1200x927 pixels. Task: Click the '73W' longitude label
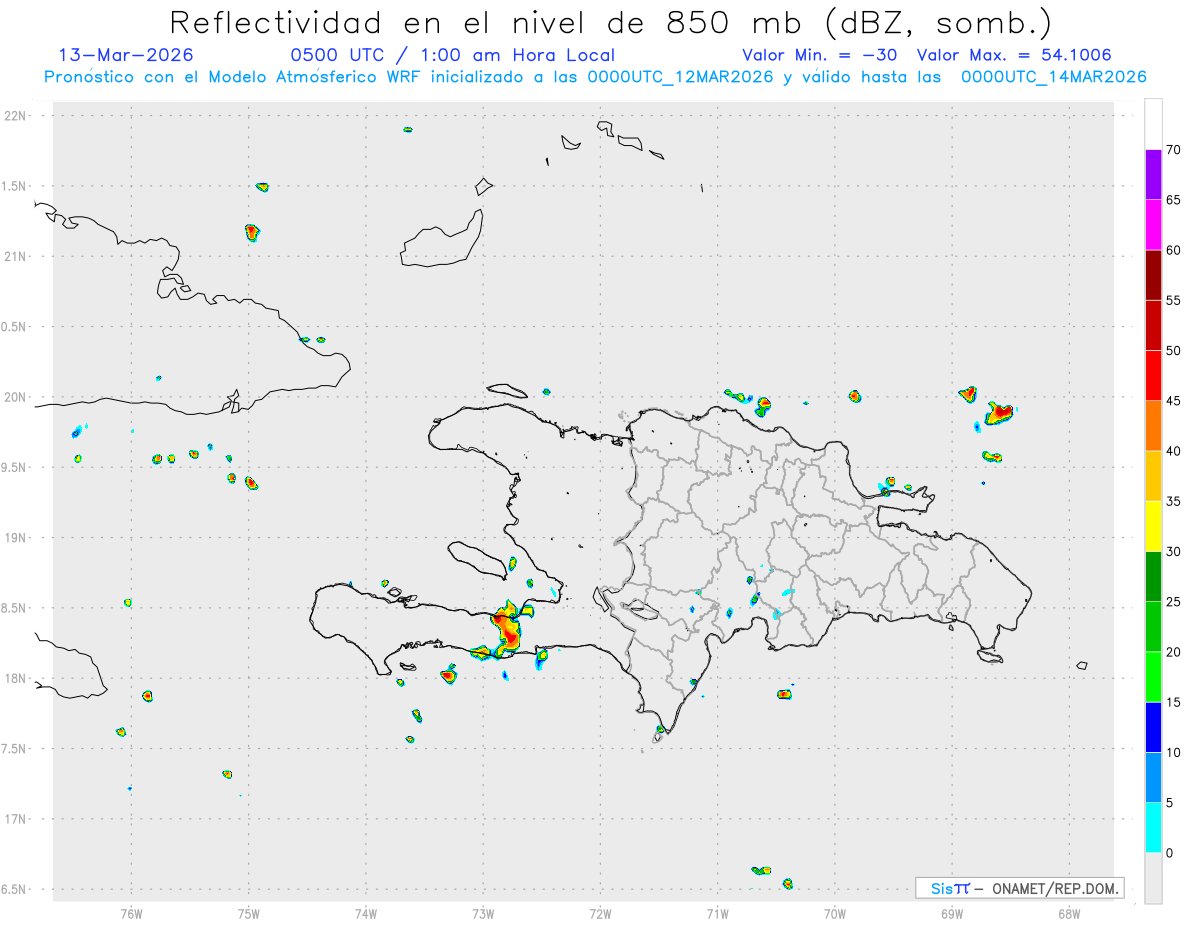click(483, 914)
